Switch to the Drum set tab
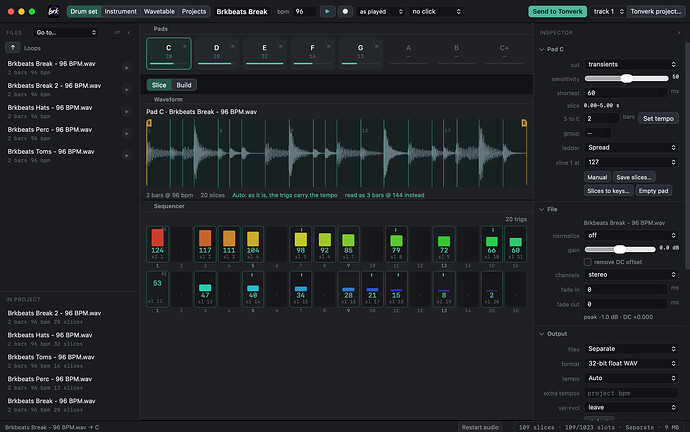The height and width of the screenshot is (432, 690). 84,11
